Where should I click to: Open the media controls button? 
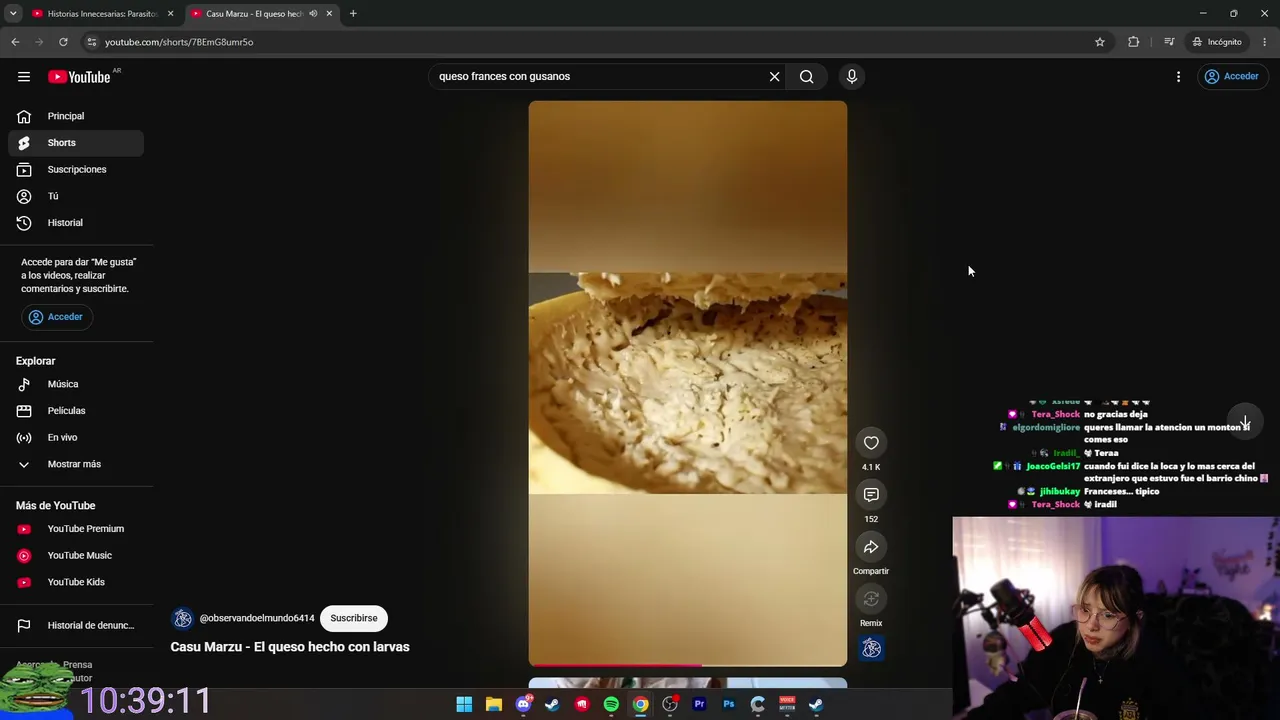pyautogui.click(x=1169, y=42)
